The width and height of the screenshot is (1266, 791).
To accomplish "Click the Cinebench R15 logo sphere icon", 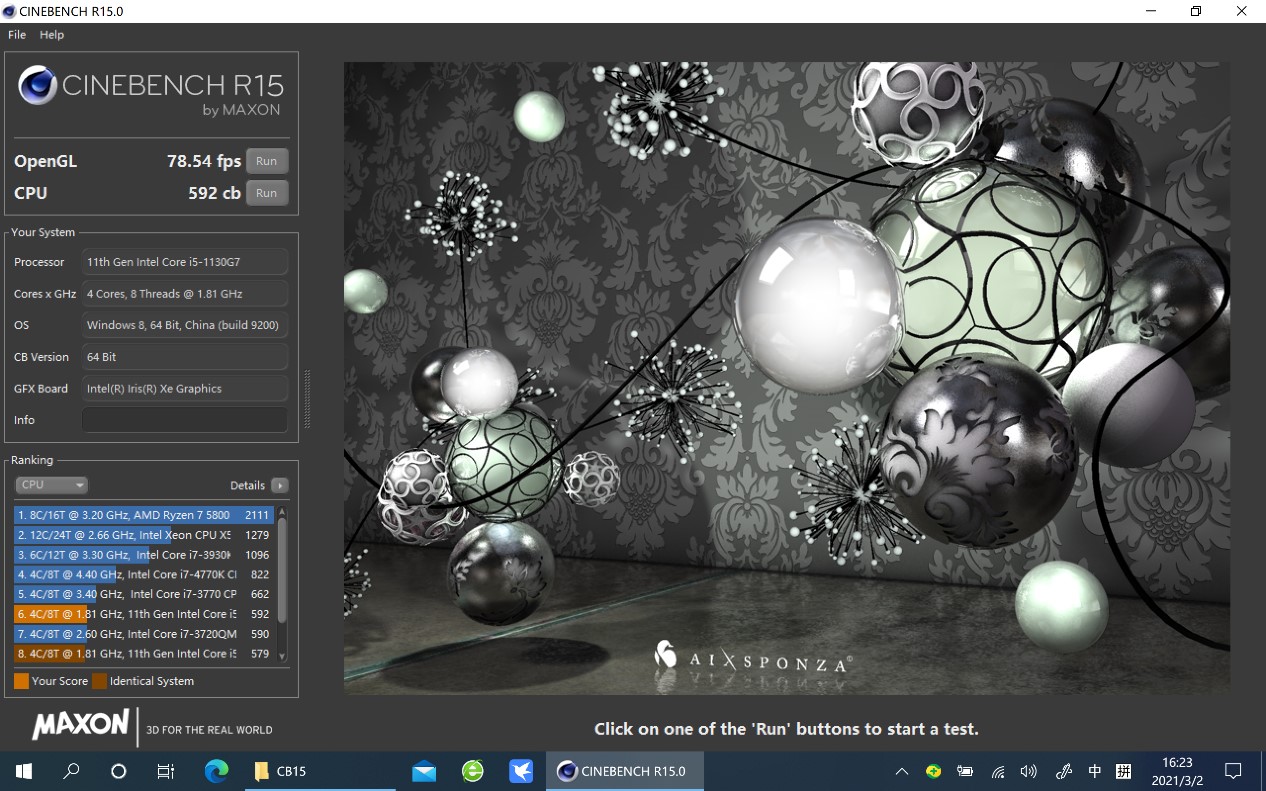I will click(x=37, y=86).
